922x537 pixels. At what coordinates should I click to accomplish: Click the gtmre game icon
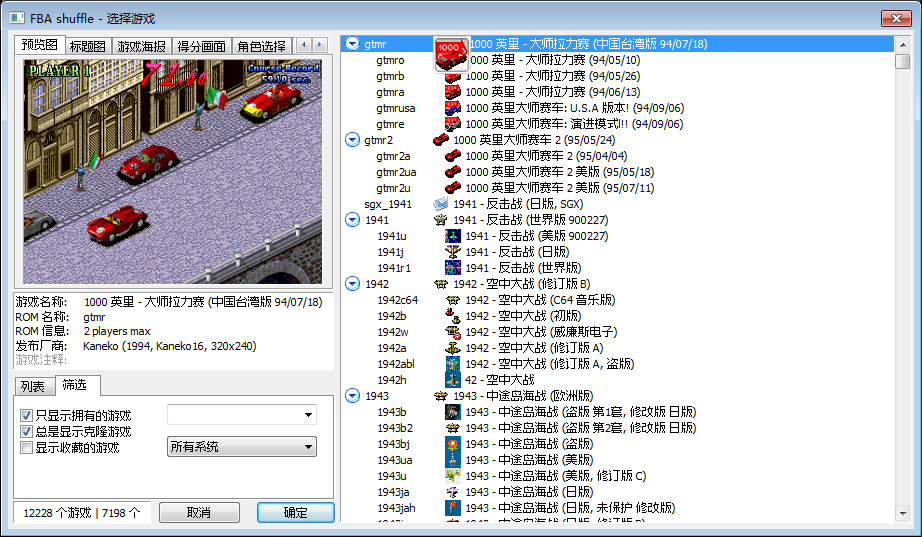pos(452,124)
